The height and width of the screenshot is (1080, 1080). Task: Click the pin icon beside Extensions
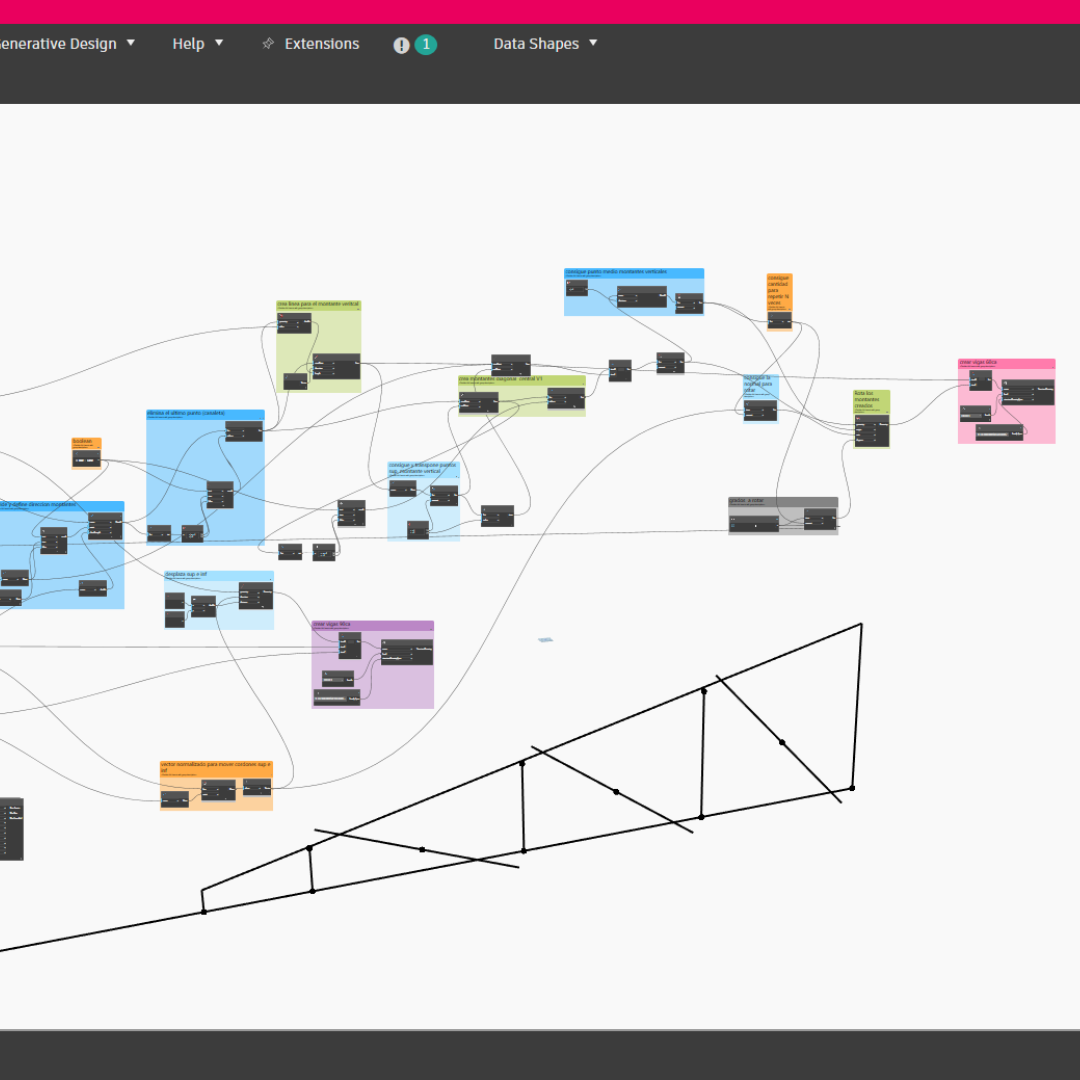267,44
